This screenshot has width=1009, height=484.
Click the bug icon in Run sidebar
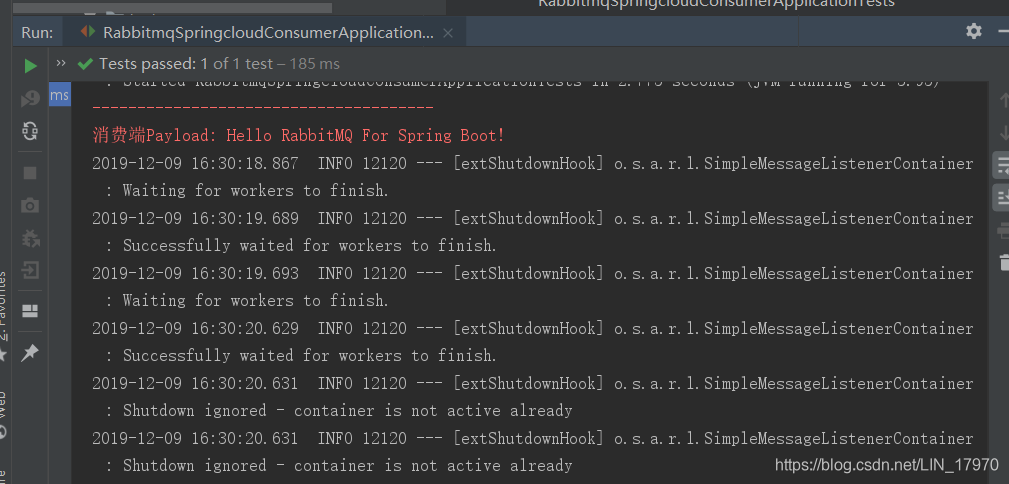[30, 239]
